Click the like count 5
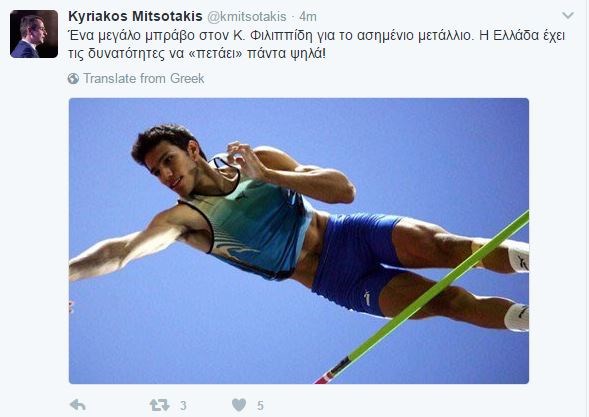The height and width of the screenshot is (417, 589). click(x=260, y=406)
